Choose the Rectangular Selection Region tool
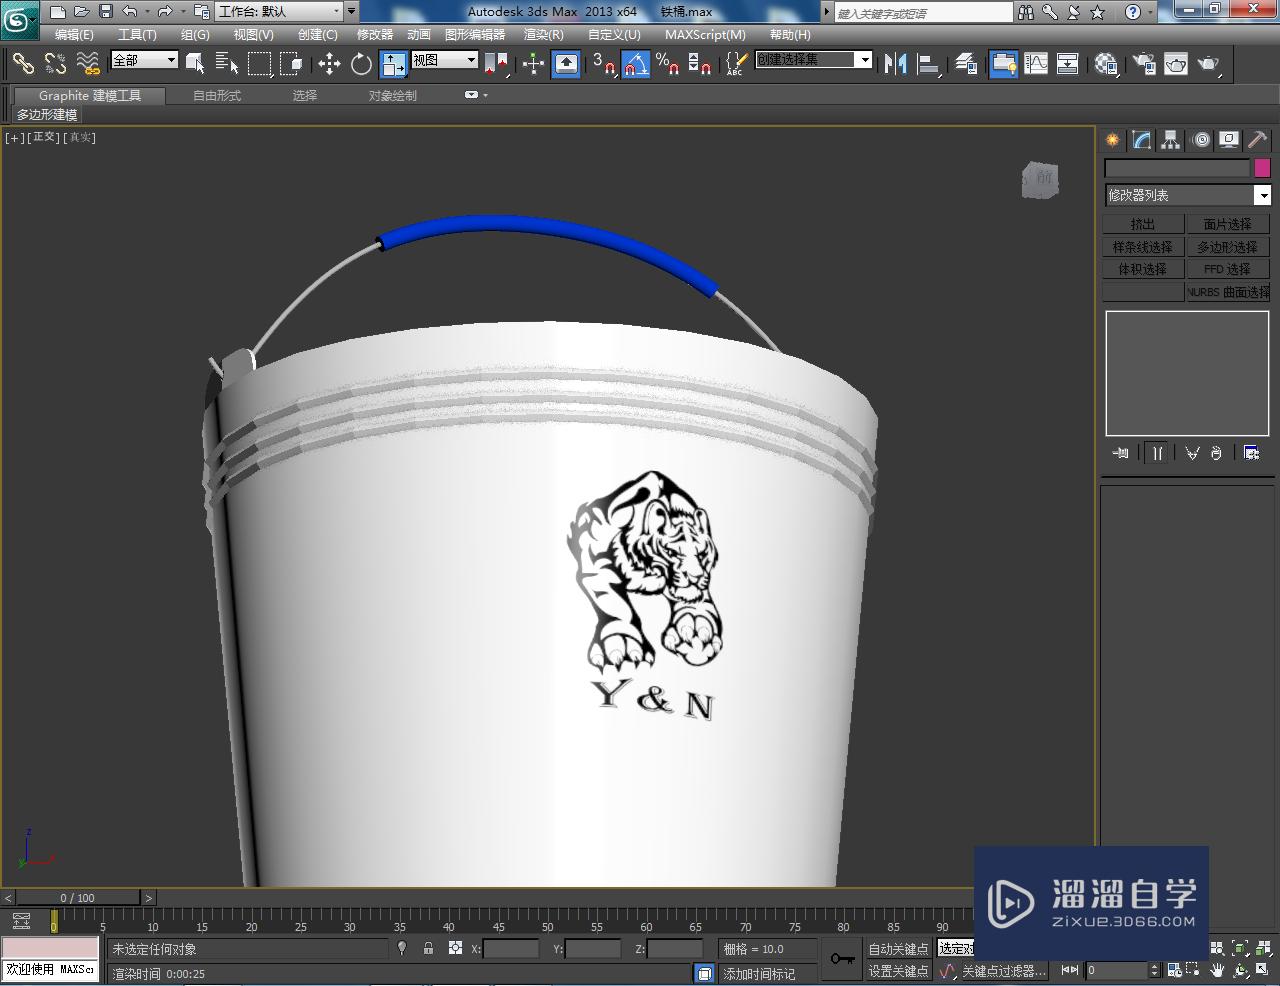 click(259, 64)
